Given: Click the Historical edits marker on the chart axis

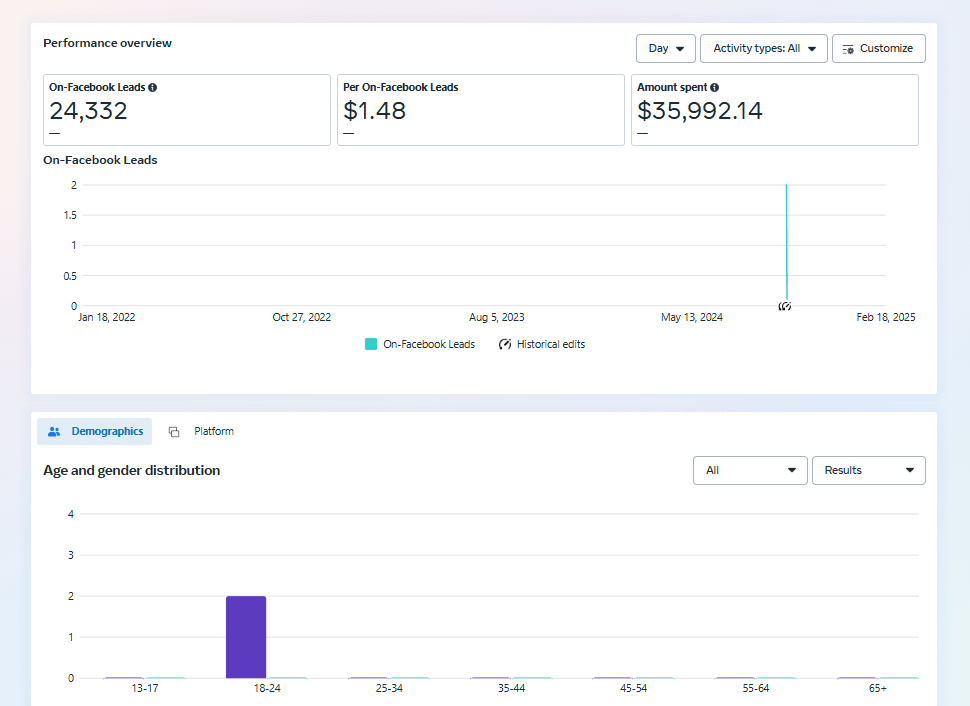Looking at the screenshot, I should [785, 306].
